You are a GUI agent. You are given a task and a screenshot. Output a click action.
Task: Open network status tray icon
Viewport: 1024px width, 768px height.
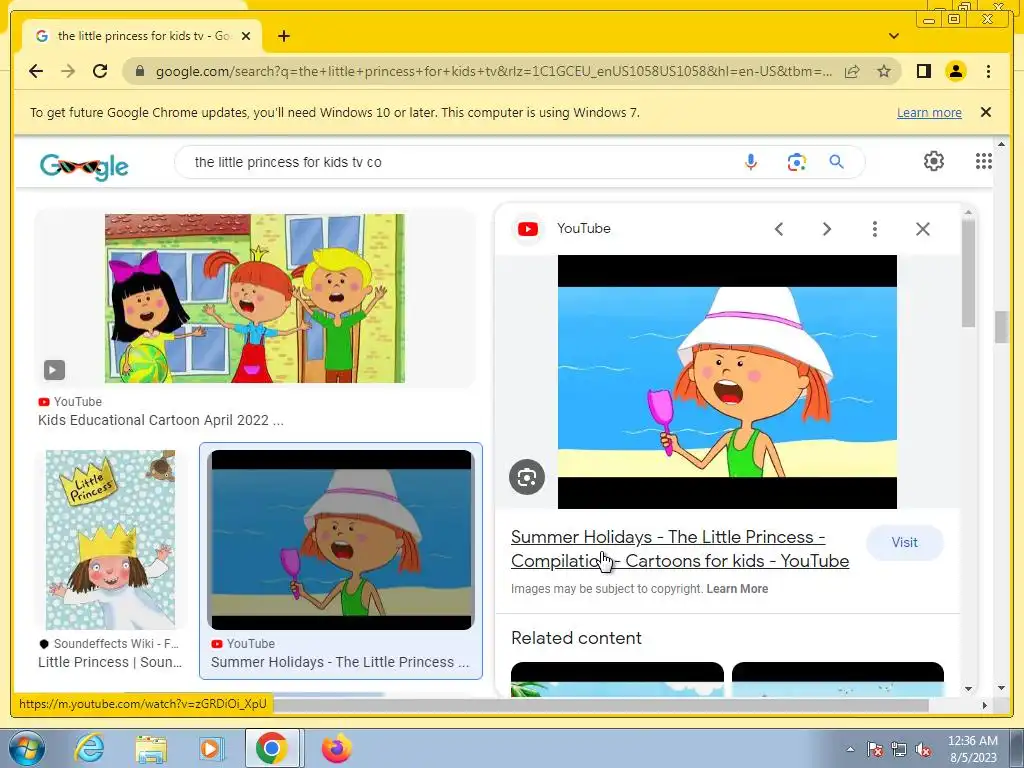tap(899, 749)
